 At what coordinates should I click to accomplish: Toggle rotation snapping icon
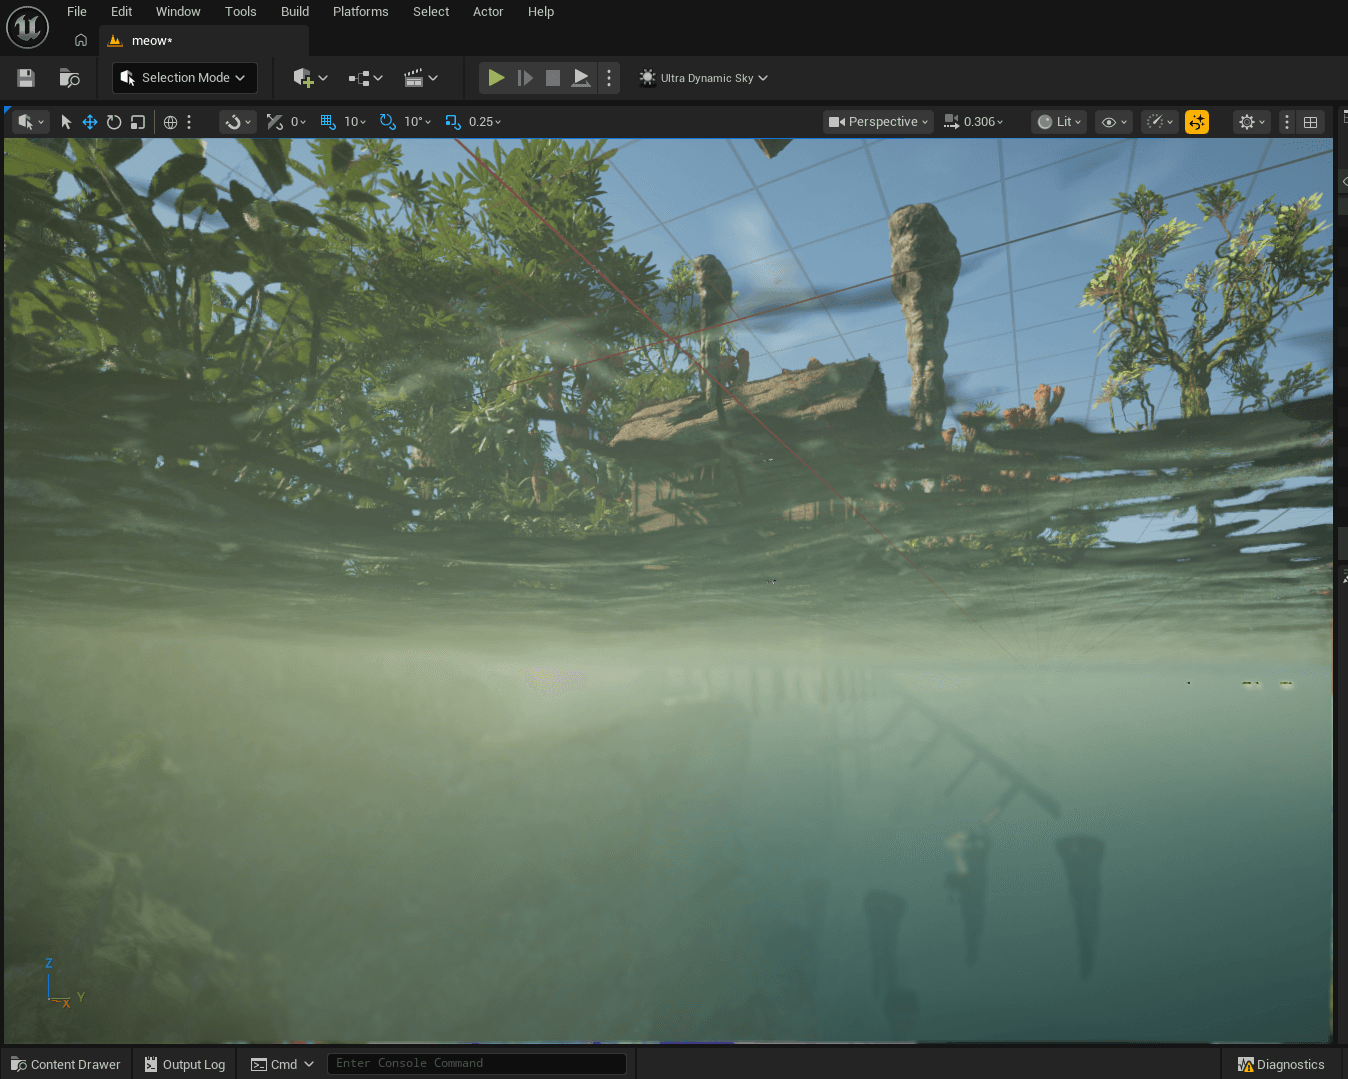click(x=388, y=122)
